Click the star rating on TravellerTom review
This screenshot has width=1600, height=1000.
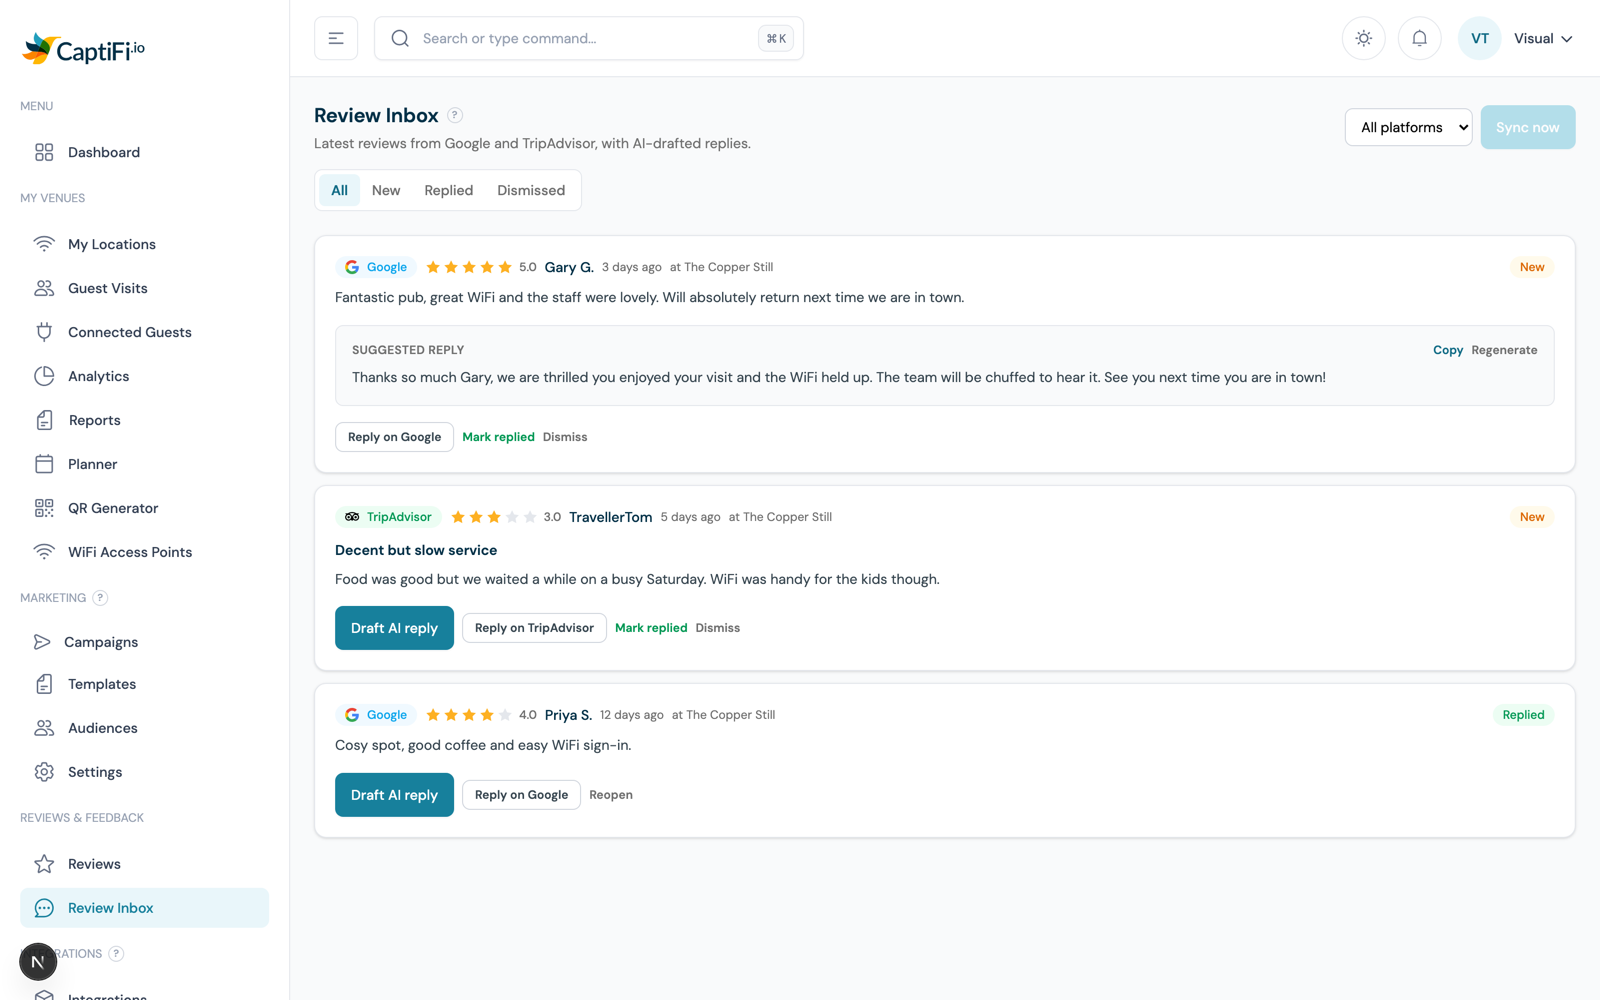pyautogui.click(x=494, y=517)
